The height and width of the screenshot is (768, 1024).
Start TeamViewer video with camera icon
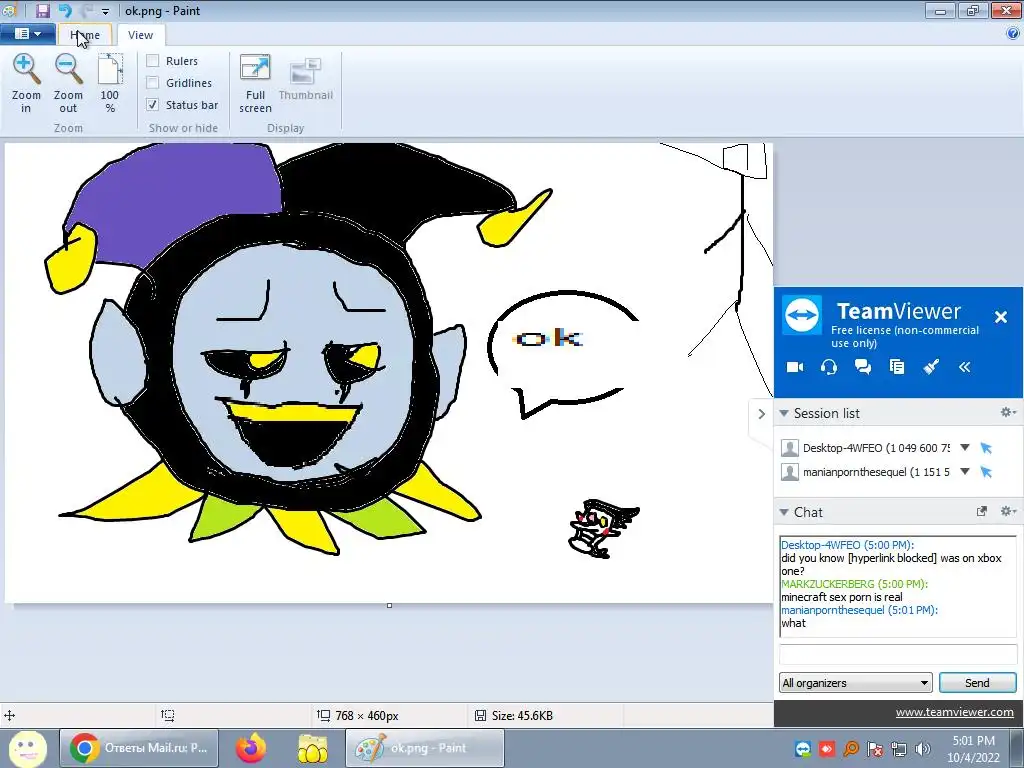(795, 367)
